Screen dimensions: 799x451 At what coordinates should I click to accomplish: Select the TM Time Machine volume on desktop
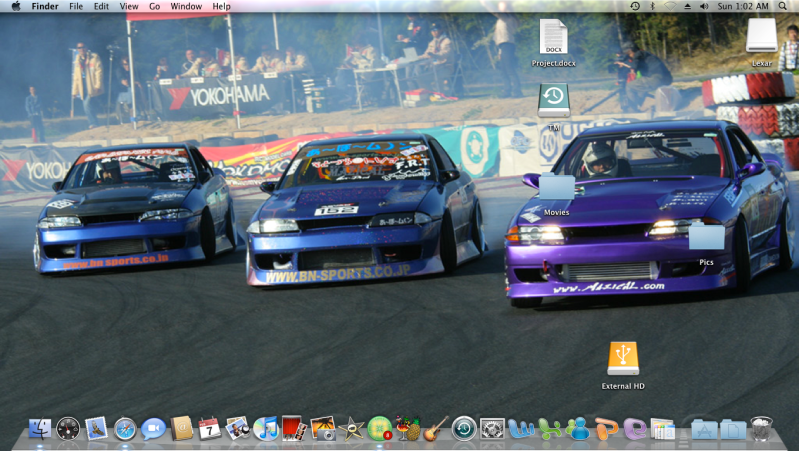554,107
